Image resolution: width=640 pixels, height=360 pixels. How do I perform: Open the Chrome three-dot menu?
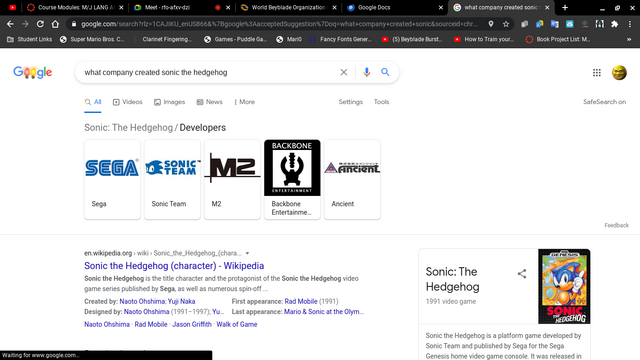(630, 24)
